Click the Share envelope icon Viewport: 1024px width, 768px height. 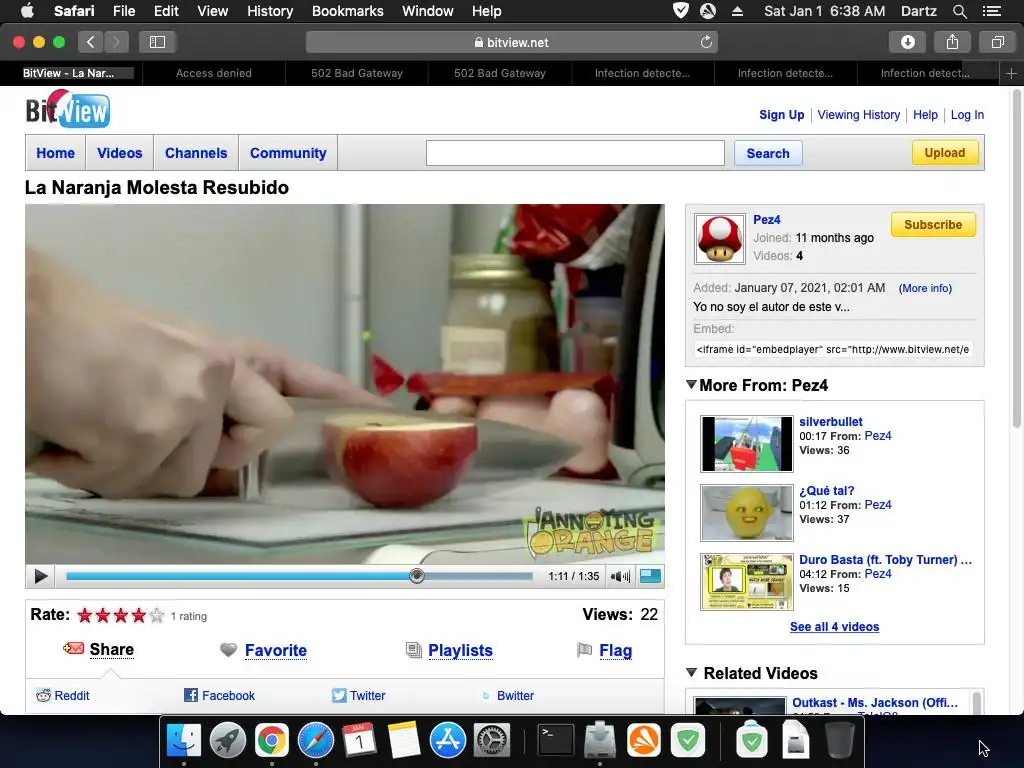click(x=73, y=648)
